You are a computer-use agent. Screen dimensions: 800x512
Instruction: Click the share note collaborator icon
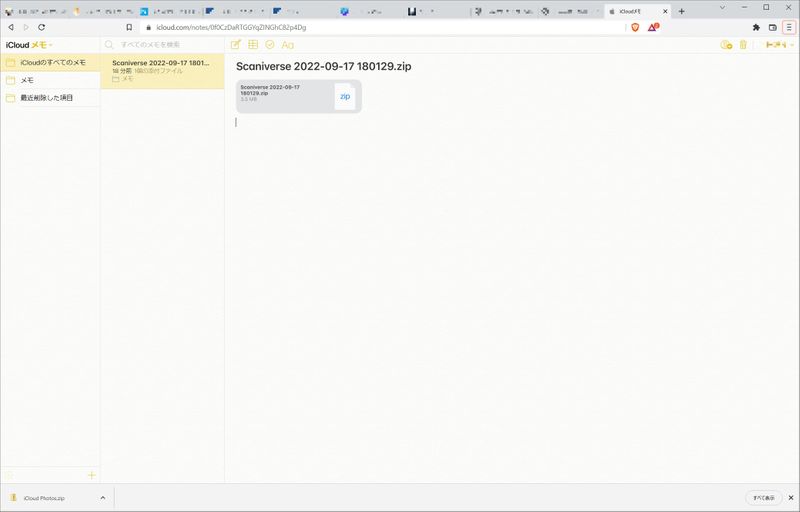tap(726, 45)
